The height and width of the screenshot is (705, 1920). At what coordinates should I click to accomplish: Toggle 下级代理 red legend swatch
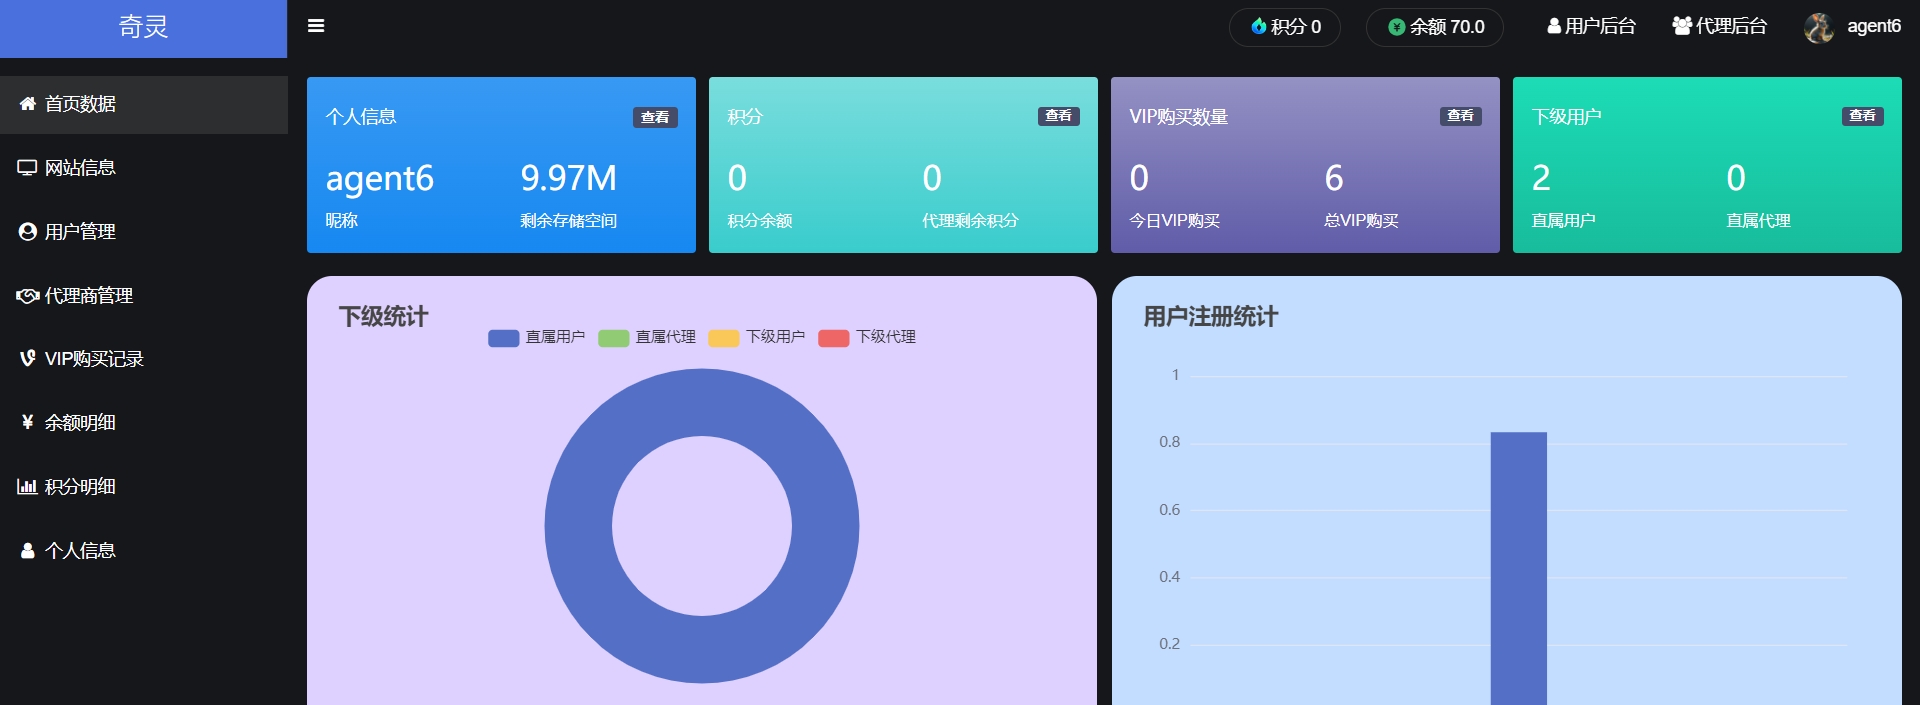tap(833, 338)
